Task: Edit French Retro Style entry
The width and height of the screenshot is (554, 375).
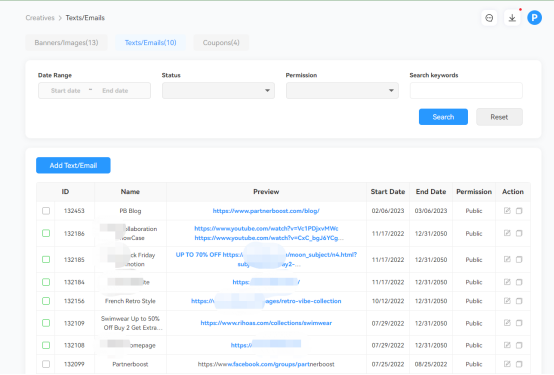Action: pyautogui.click(x=507, y=301)
